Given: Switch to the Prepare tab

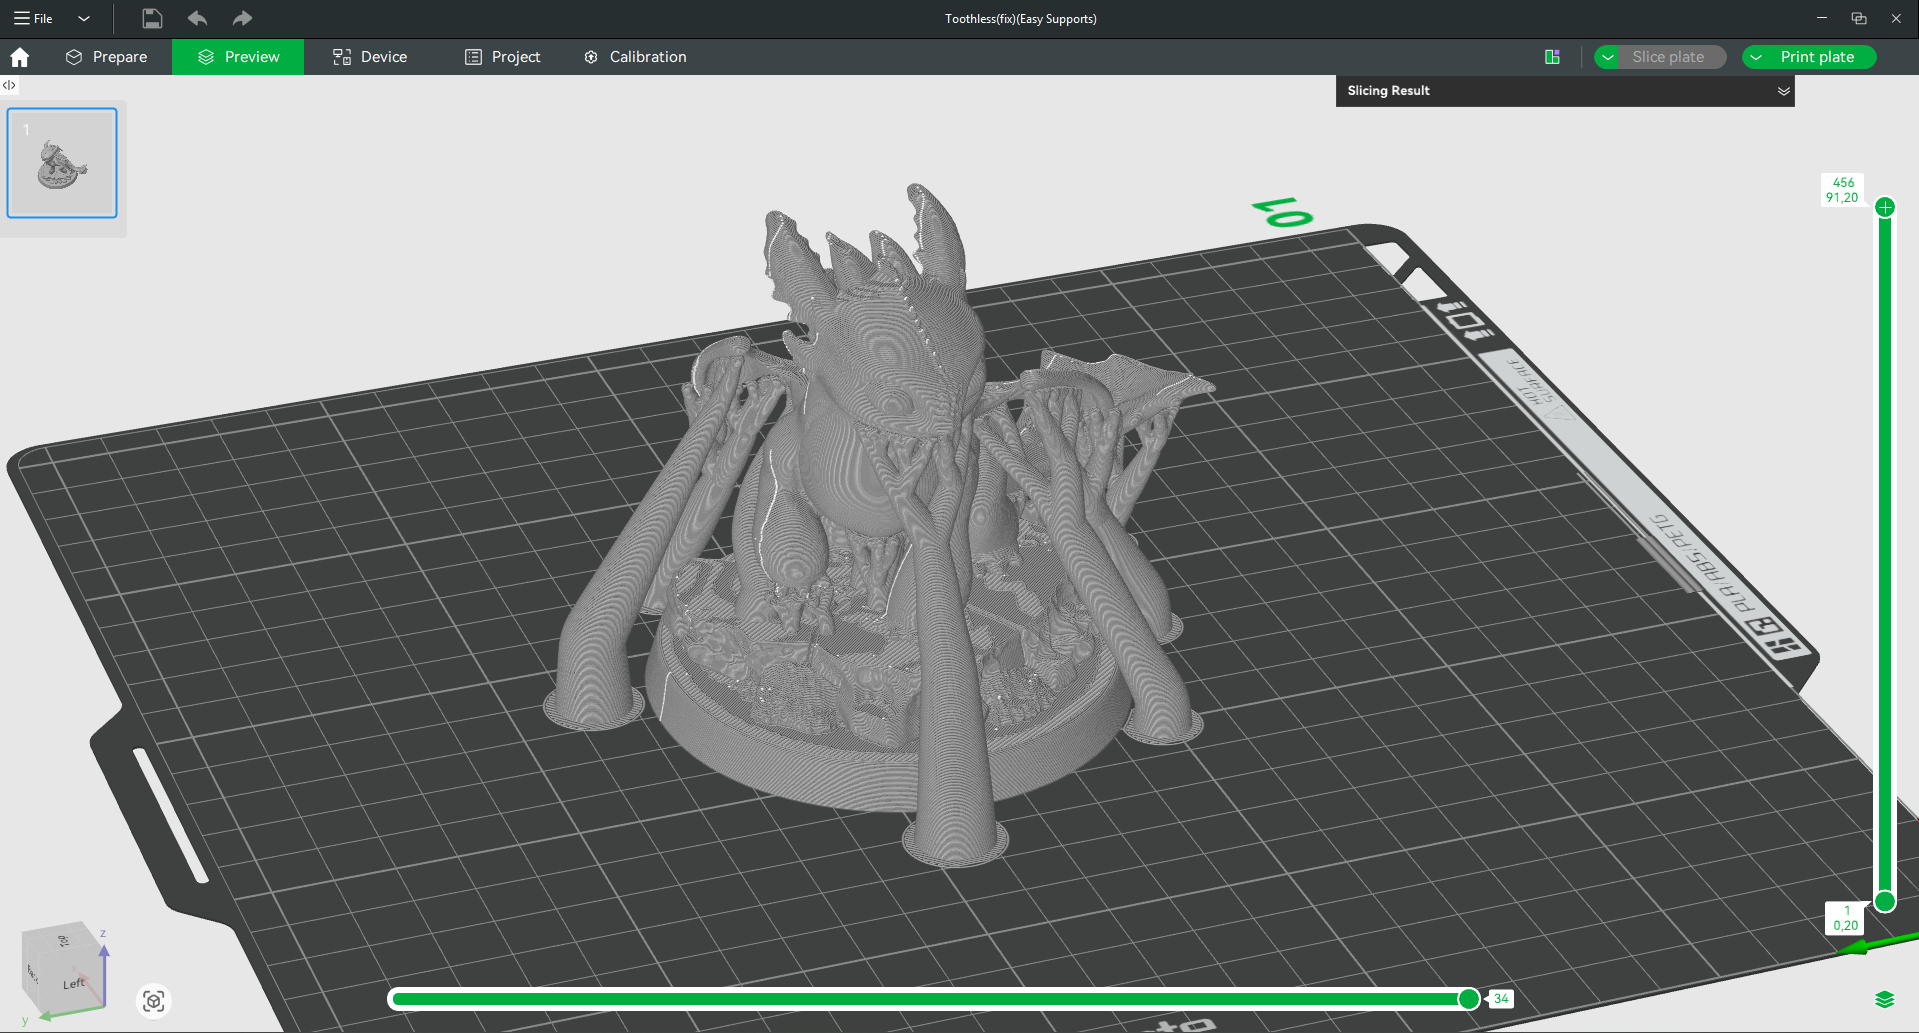Looking at the screenshot, I should (106, 57).
